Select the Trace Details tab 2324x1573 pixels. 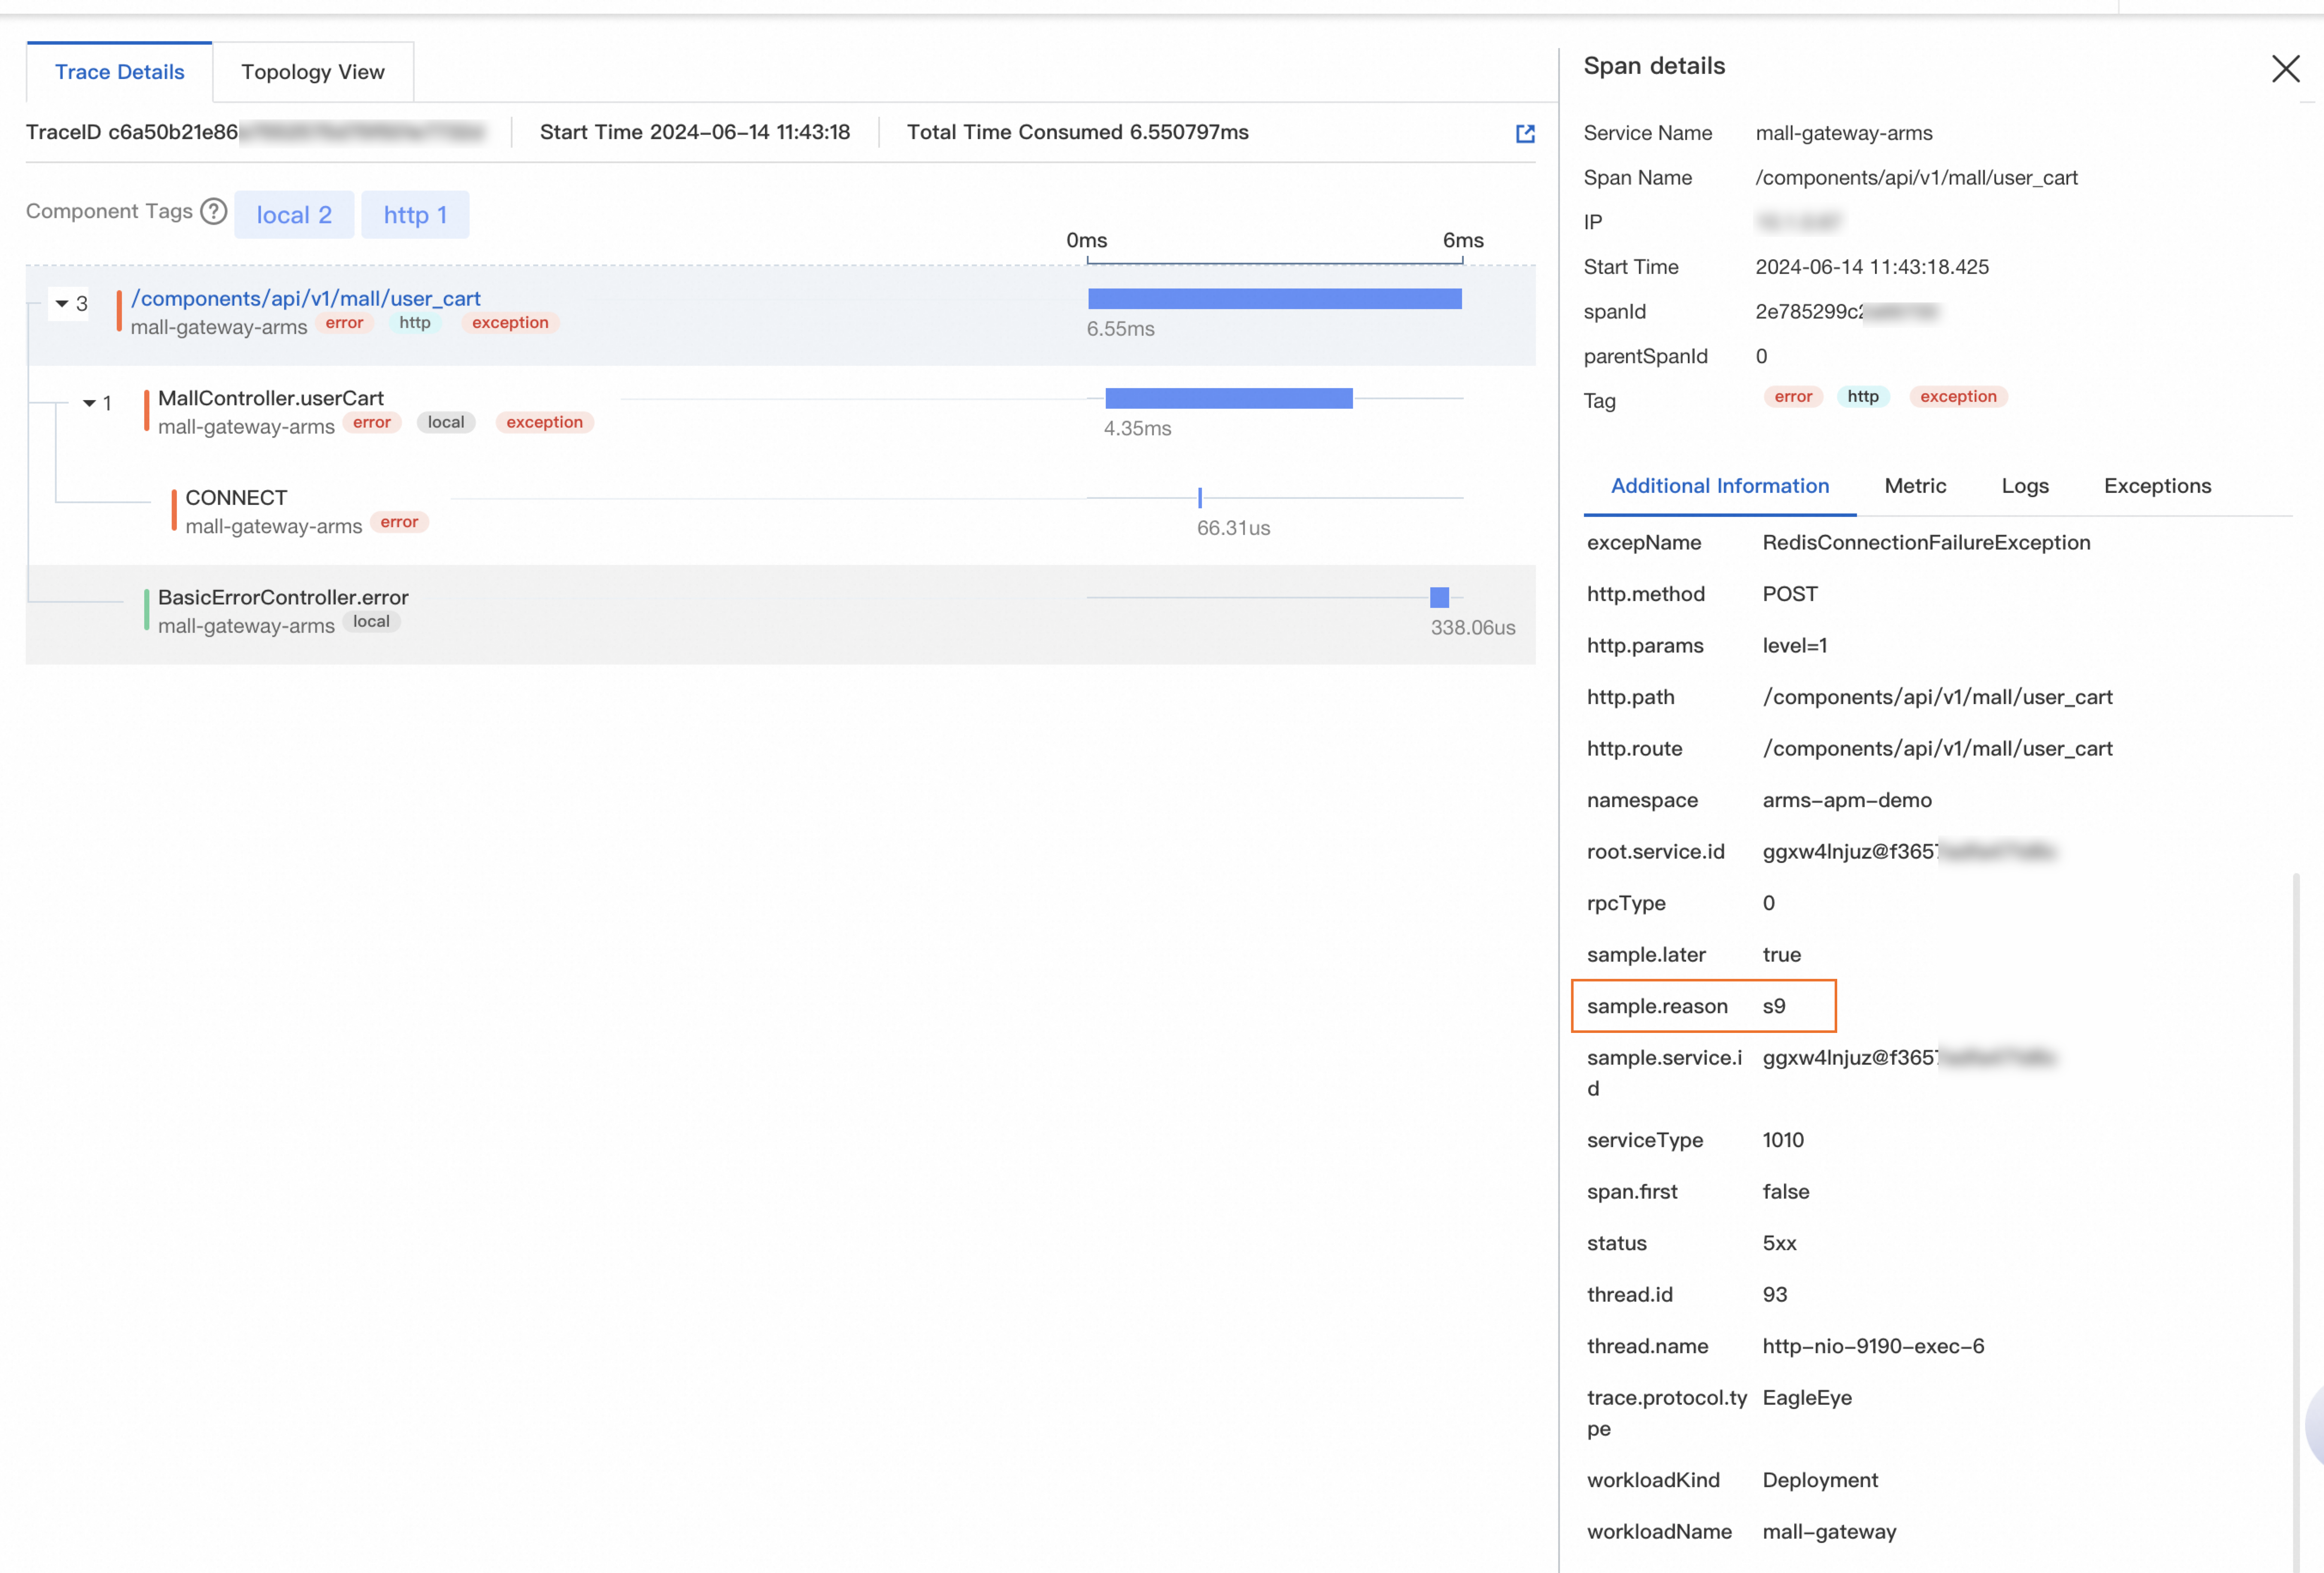(119, 72)
